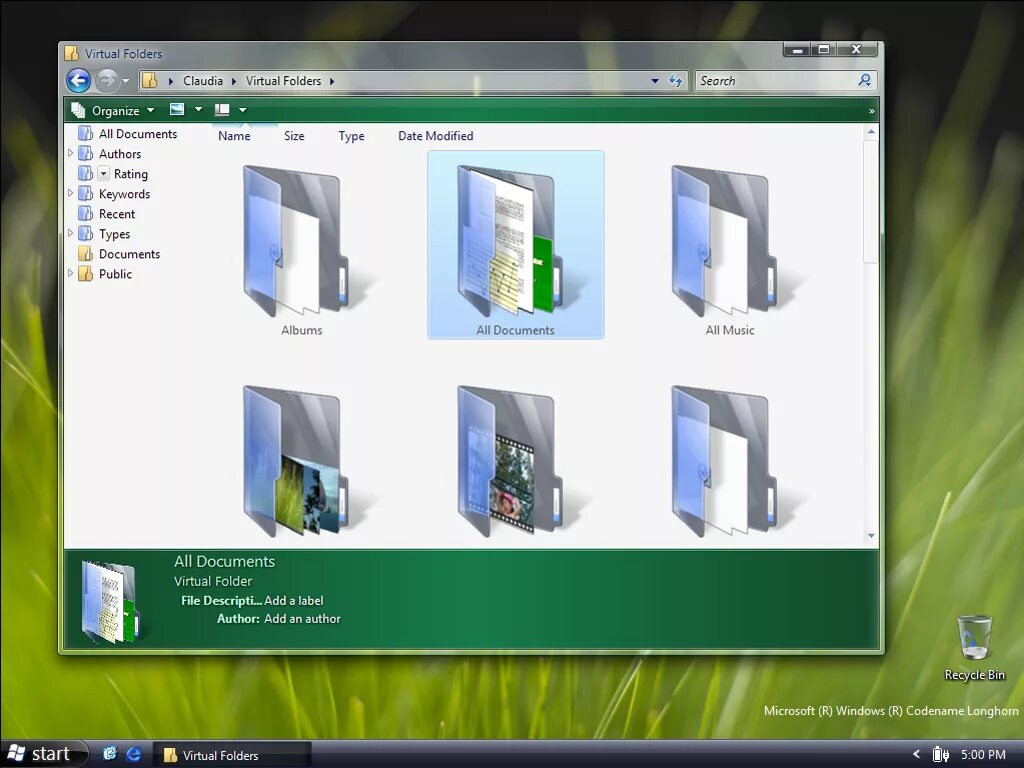Open the start menu
This screenshot has height=768, width=1024.
click(x=43, y=754)
